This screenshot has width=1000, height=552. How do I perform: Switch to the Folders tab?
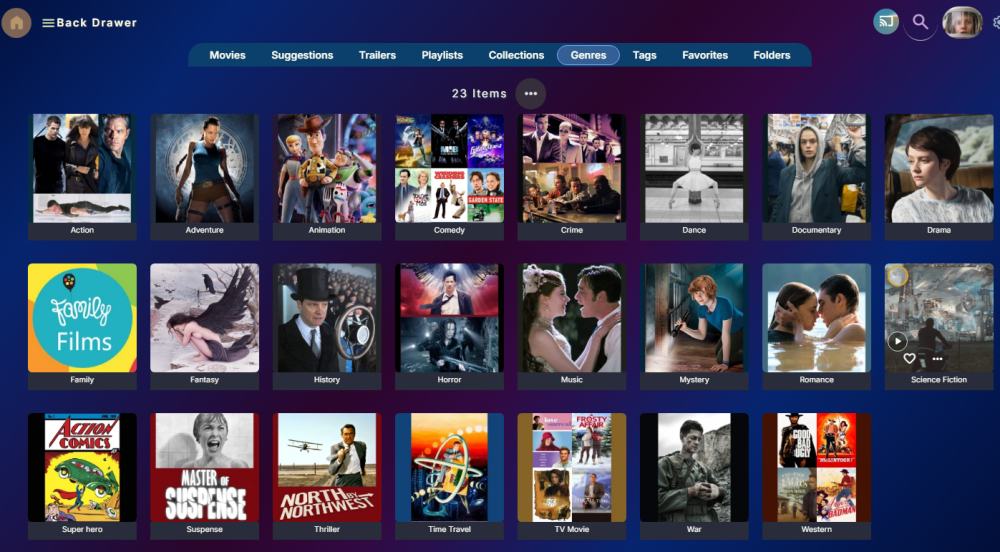(772, 55)
